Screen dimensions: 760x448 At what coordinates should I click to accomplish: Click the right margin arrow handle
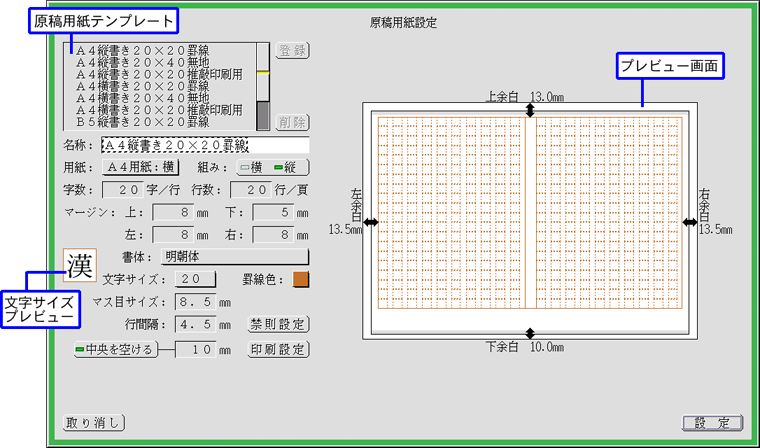coord(689,222)
